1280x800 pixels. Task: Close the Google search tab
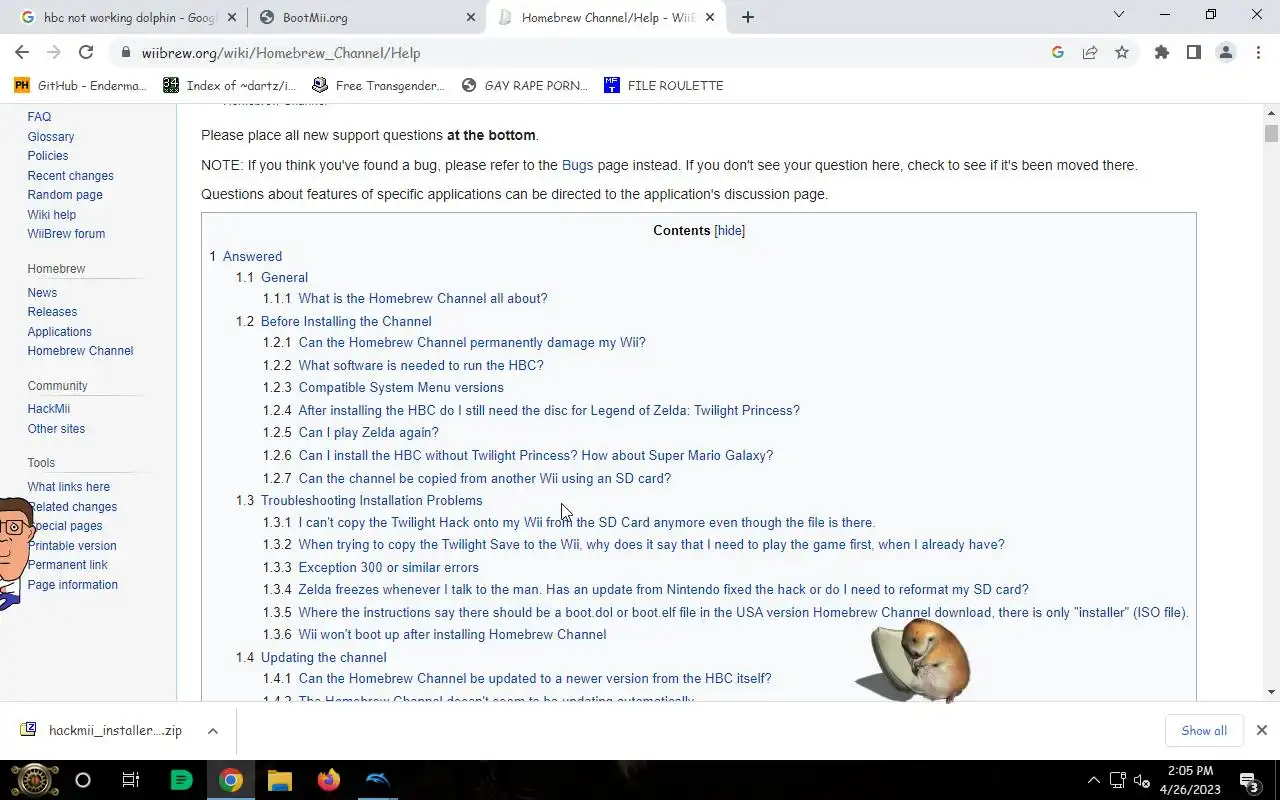coord(232,17)
